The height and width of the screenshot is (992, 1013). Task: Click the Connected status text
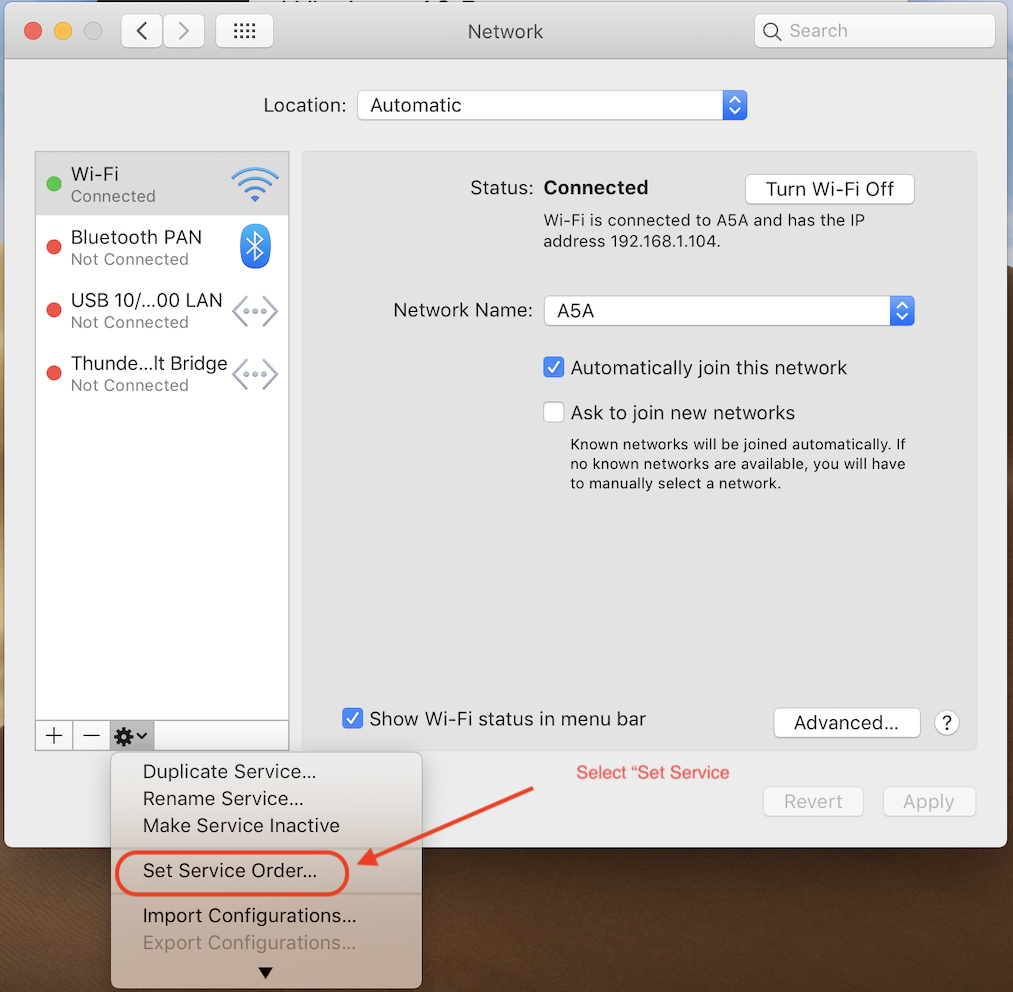click(596, 187)
